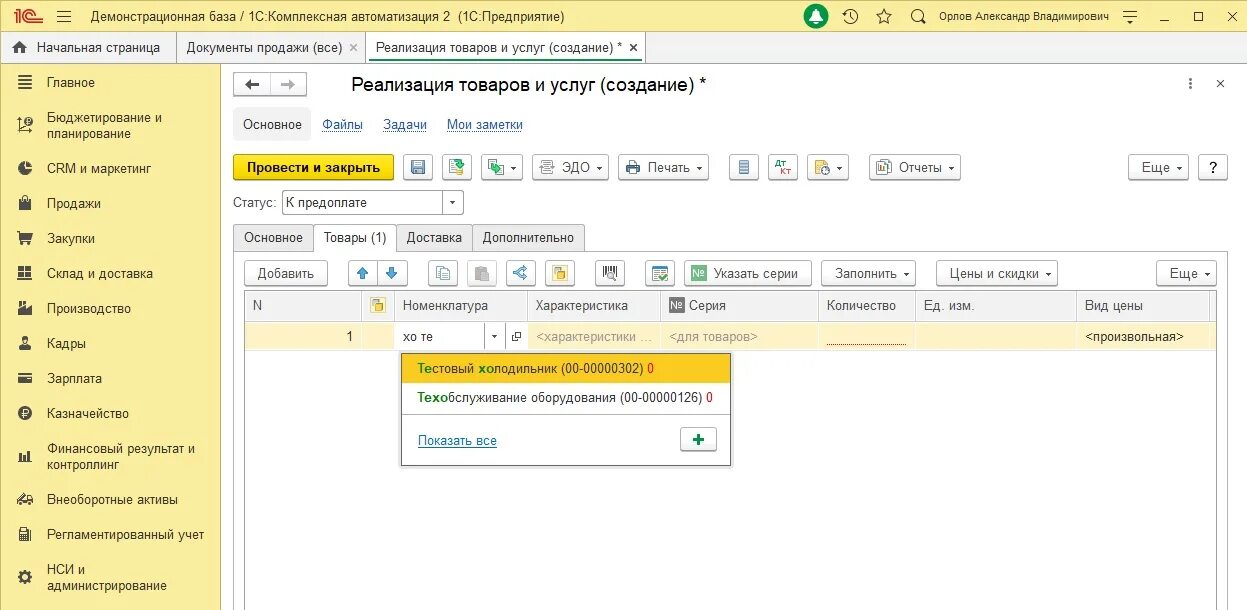Open the create-based-on icon dropdown
The image size is (1247, 610).
502,168
